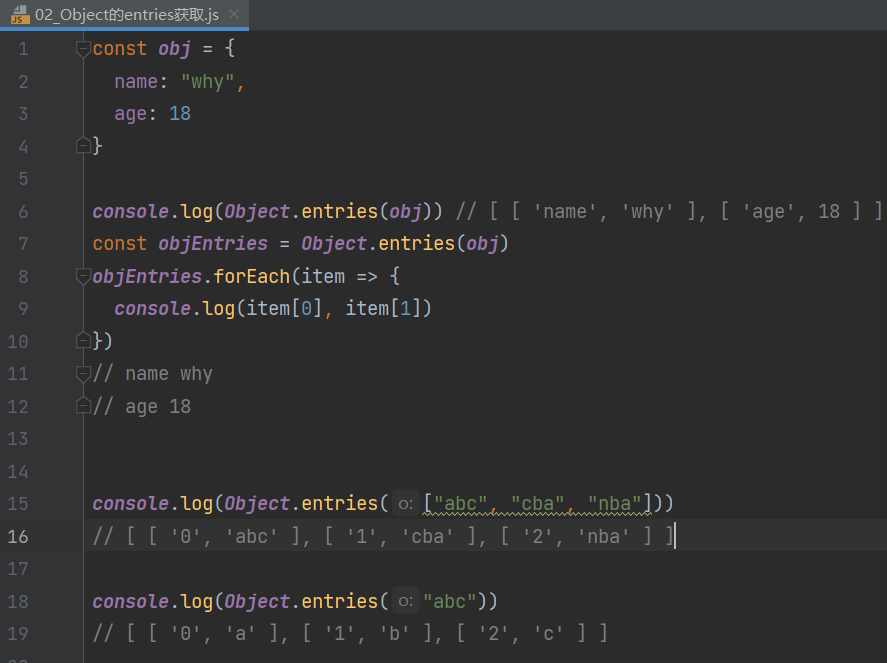Click the string "abc" in the array on line 15

pyautogui.click(x=460, y=503)
